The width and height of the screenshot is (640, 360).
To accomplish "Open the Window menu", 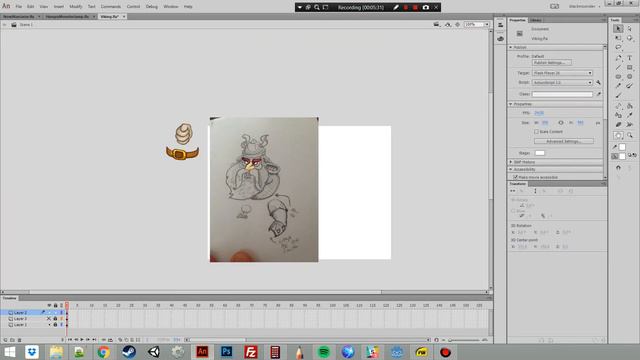I will 171,7.
